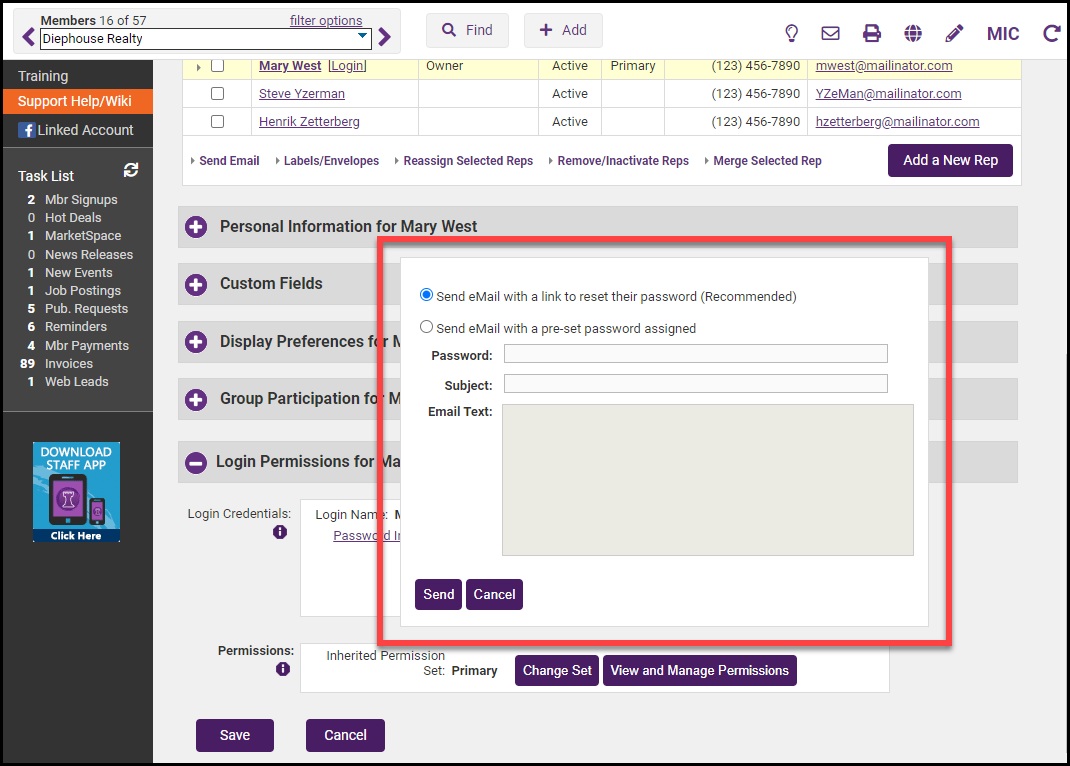
Task: Click the lightbulb icon in top toolbar
Action: click(791, 33)
